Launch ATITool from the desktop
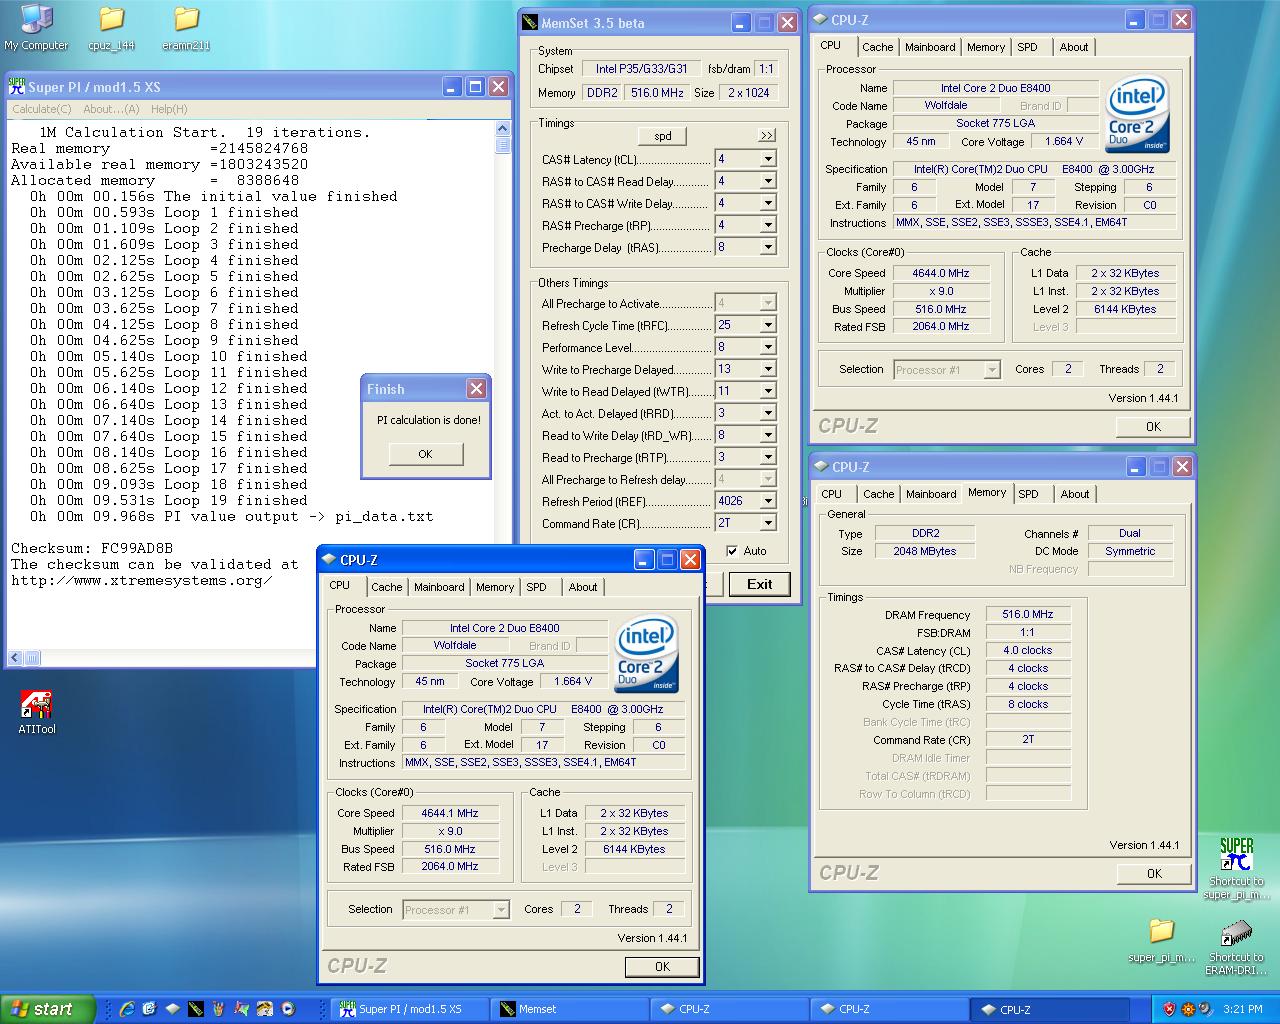The width and height of the screenshot is (1280, 1024). (x=37, y=712)
